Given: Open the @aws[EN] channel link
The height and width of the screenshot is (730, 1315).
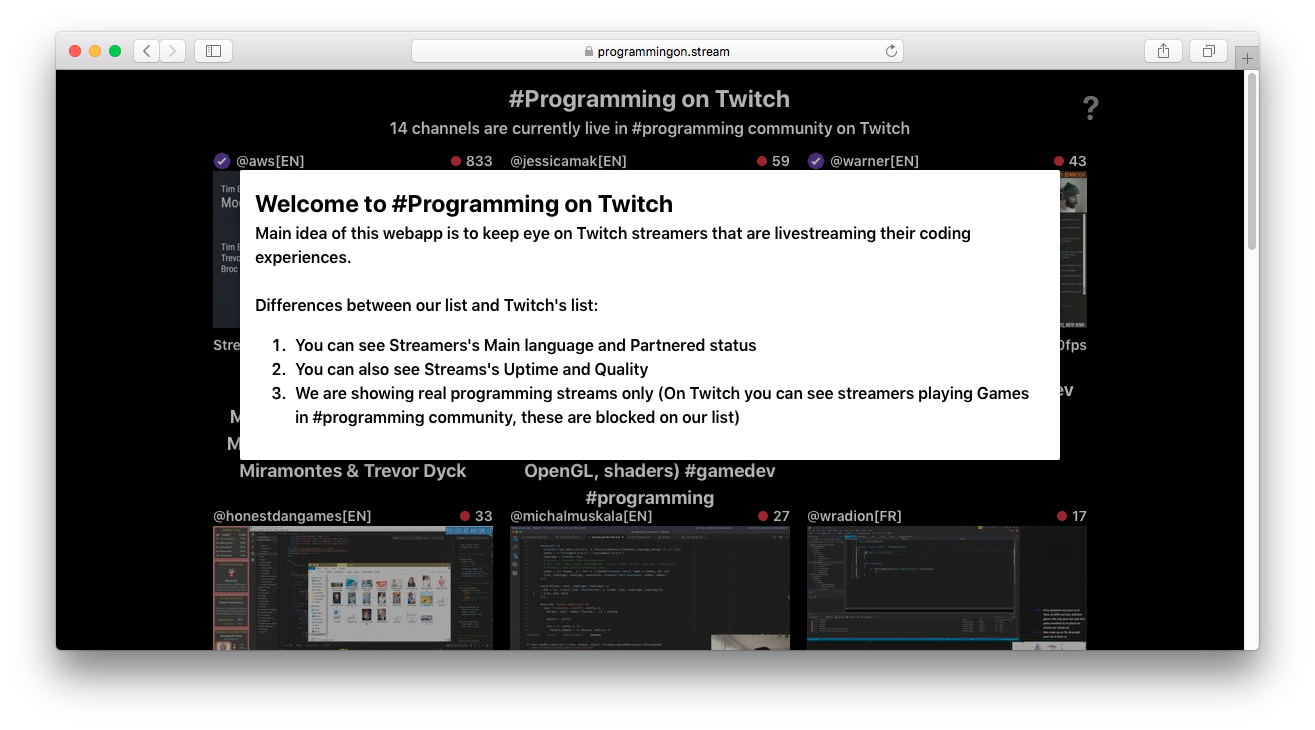Looking at the screenshot, I should 268,160.
